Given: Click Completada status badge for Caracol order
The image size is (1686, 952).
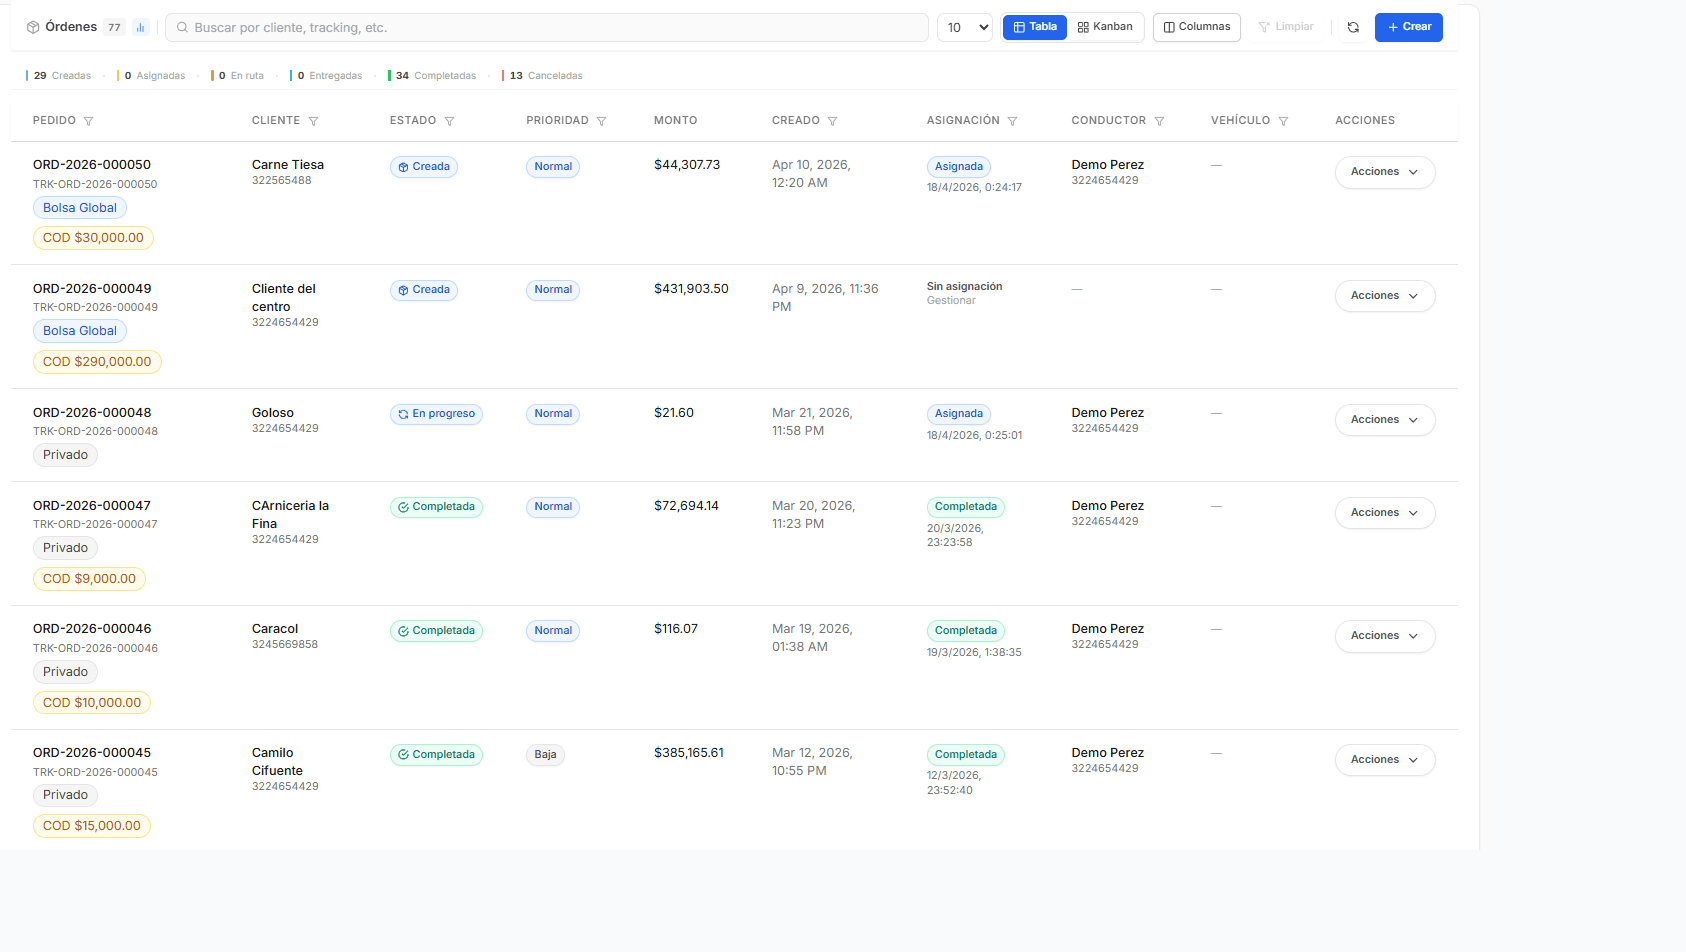Looking at the screenshot, I should [436, 631].
